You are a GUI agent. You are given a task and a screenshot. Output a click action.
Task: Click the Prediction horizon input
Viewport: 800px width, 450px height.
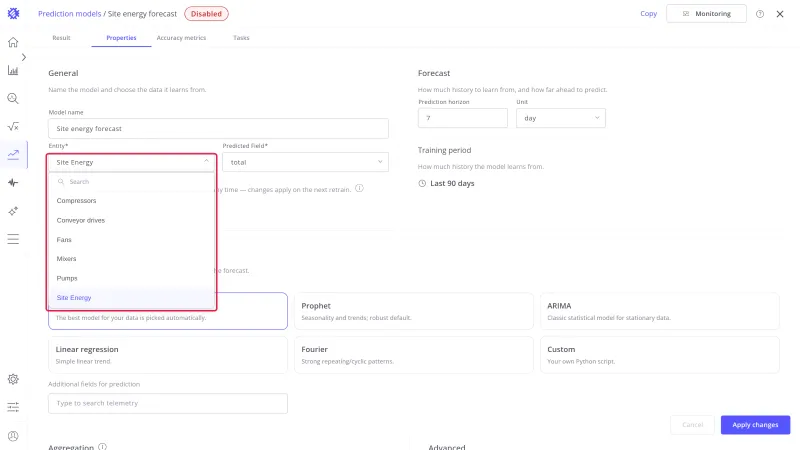[463, 118]
